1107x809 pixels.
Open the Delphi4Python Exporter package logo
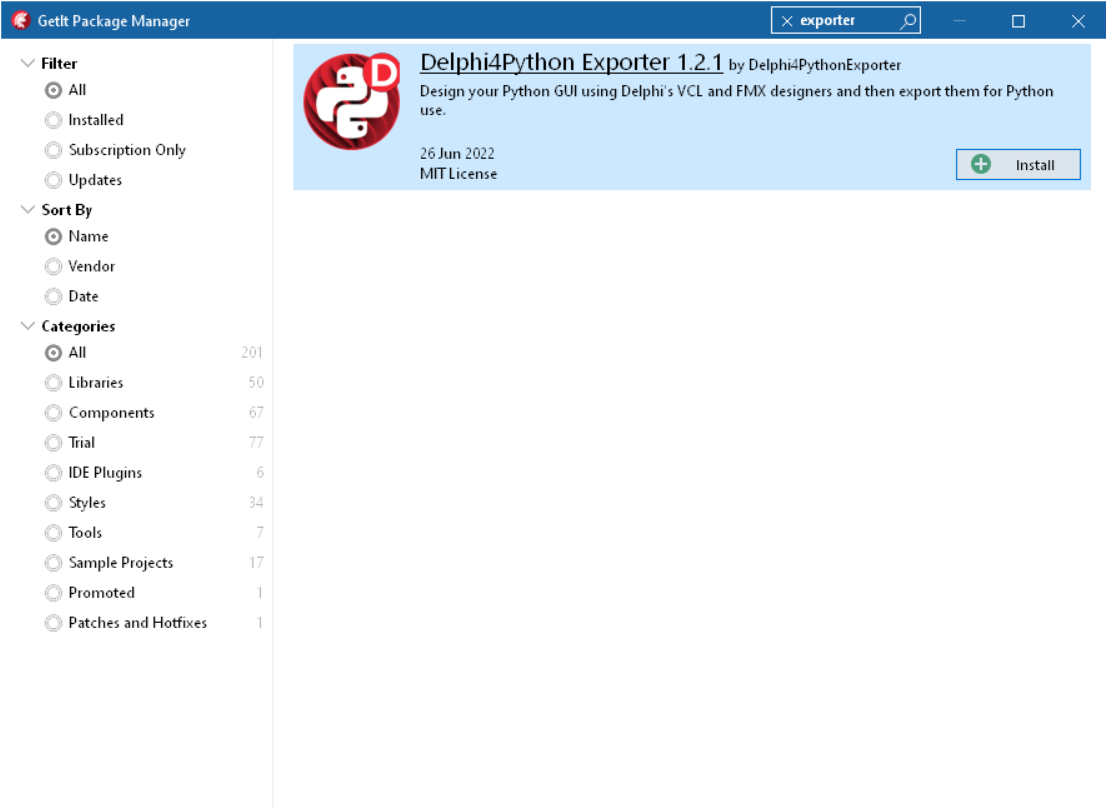352,101
